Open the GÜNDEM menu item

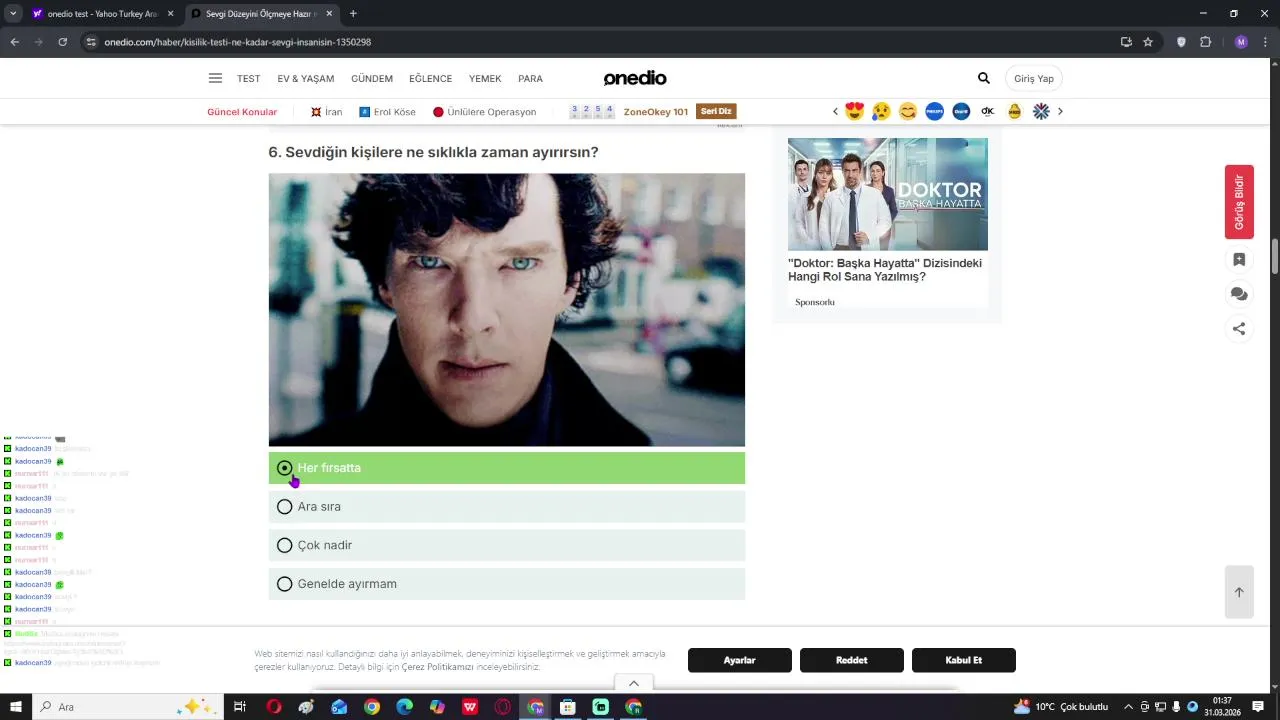tap(372, 78)
